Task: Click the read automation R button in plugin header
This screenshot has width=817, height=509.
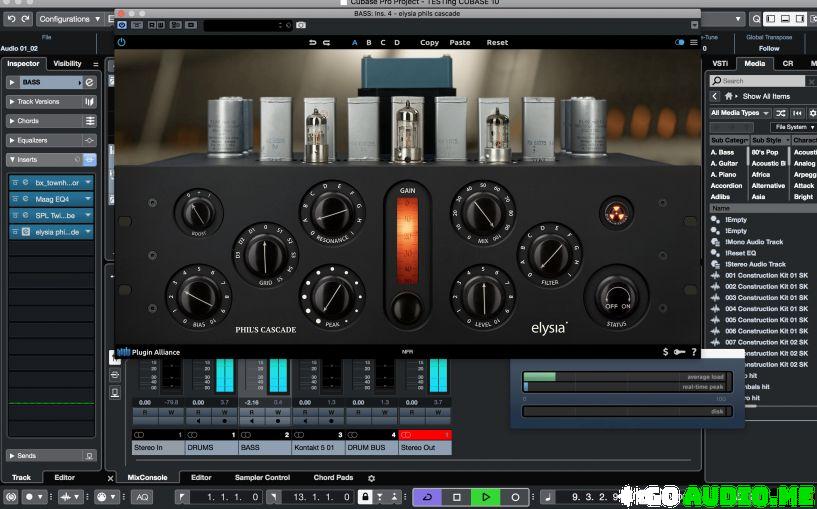Action: point(152,25)
